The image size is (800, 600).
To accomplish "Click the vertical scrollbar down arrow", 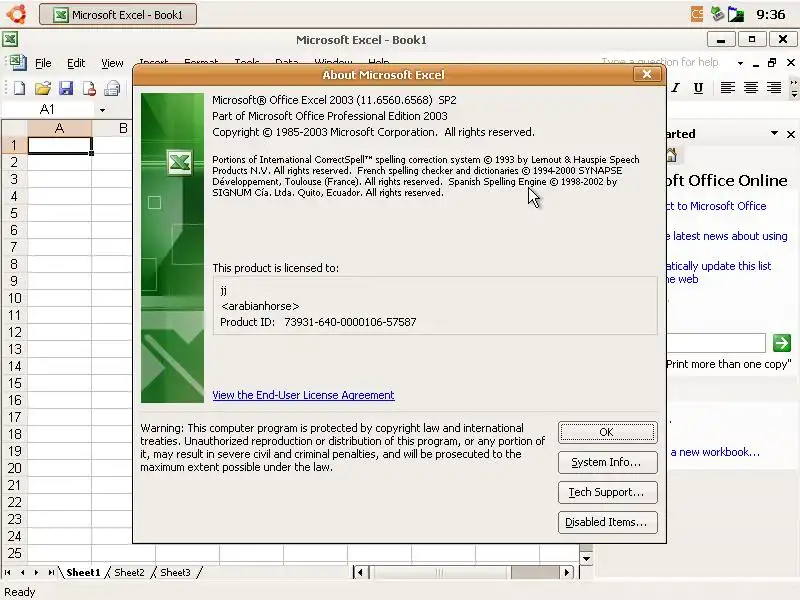I will coord(586,559).
